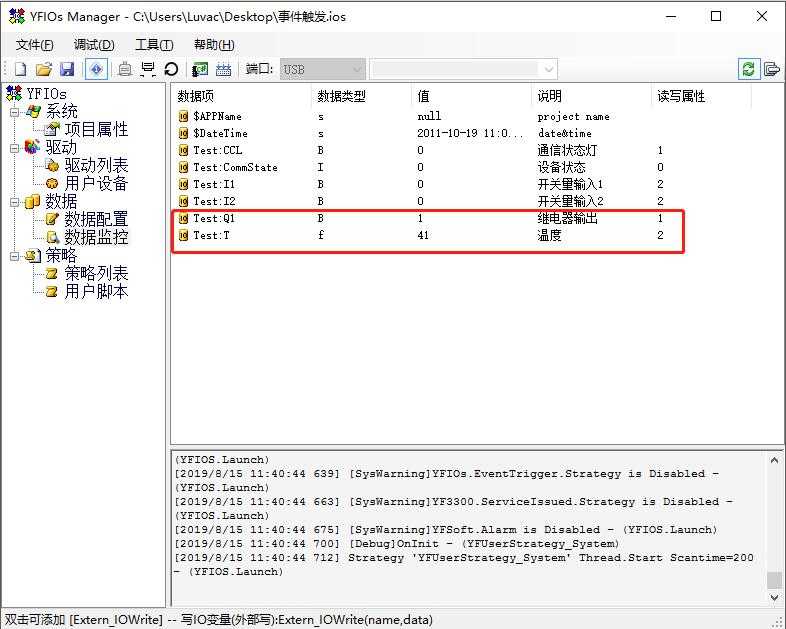
Task: Select 策略列表 in the tree
Action: [96, 274]
